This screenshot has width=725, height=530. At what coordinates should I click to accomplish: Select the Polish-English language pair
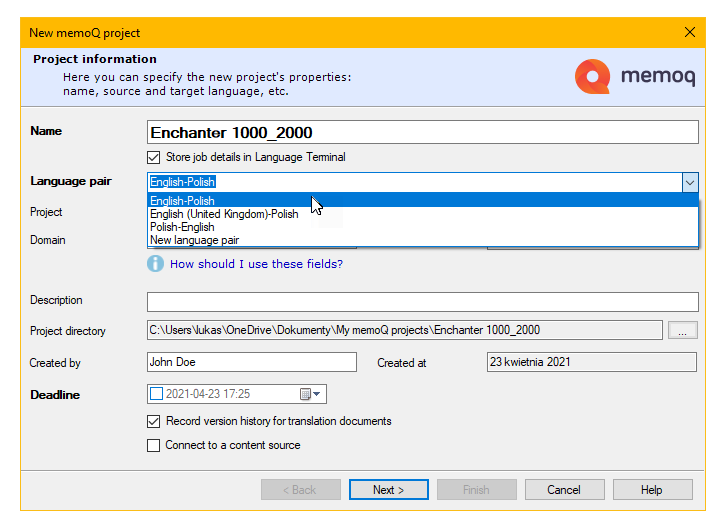pos(423,227)
